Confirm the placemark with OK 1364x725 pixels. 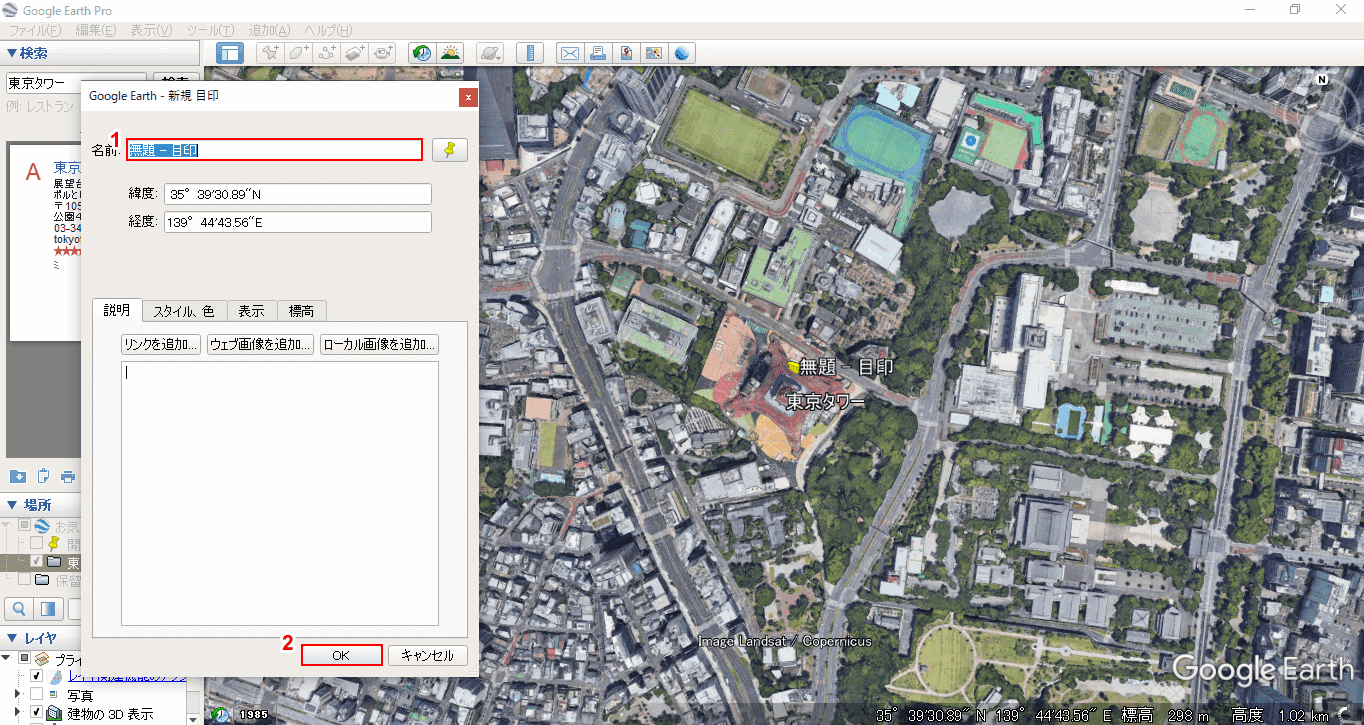tap(341, 655)
